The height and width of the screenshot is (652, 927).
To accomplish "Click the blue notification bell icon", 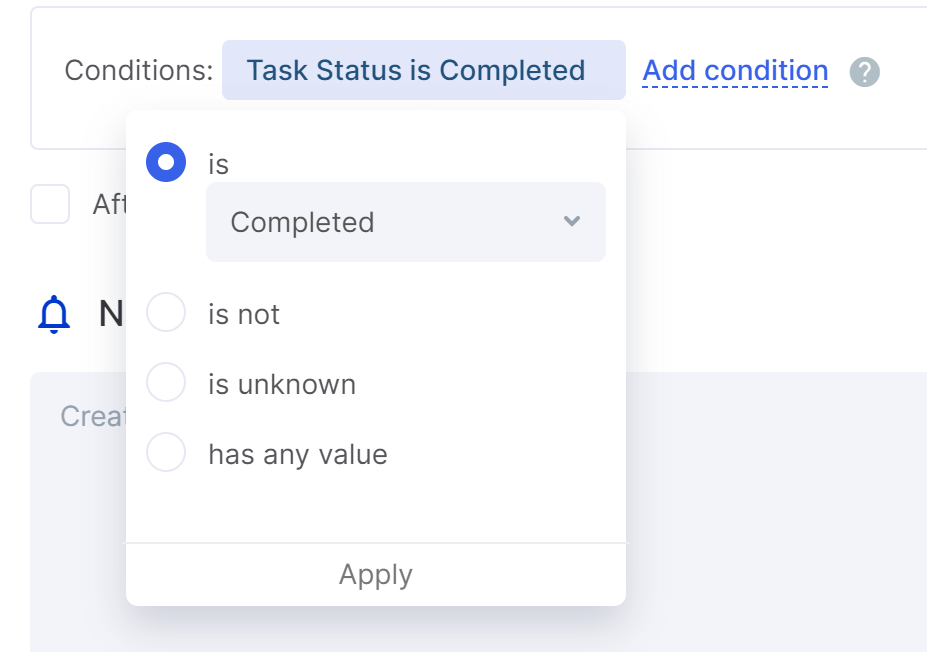I will click(x=54, y=314).
